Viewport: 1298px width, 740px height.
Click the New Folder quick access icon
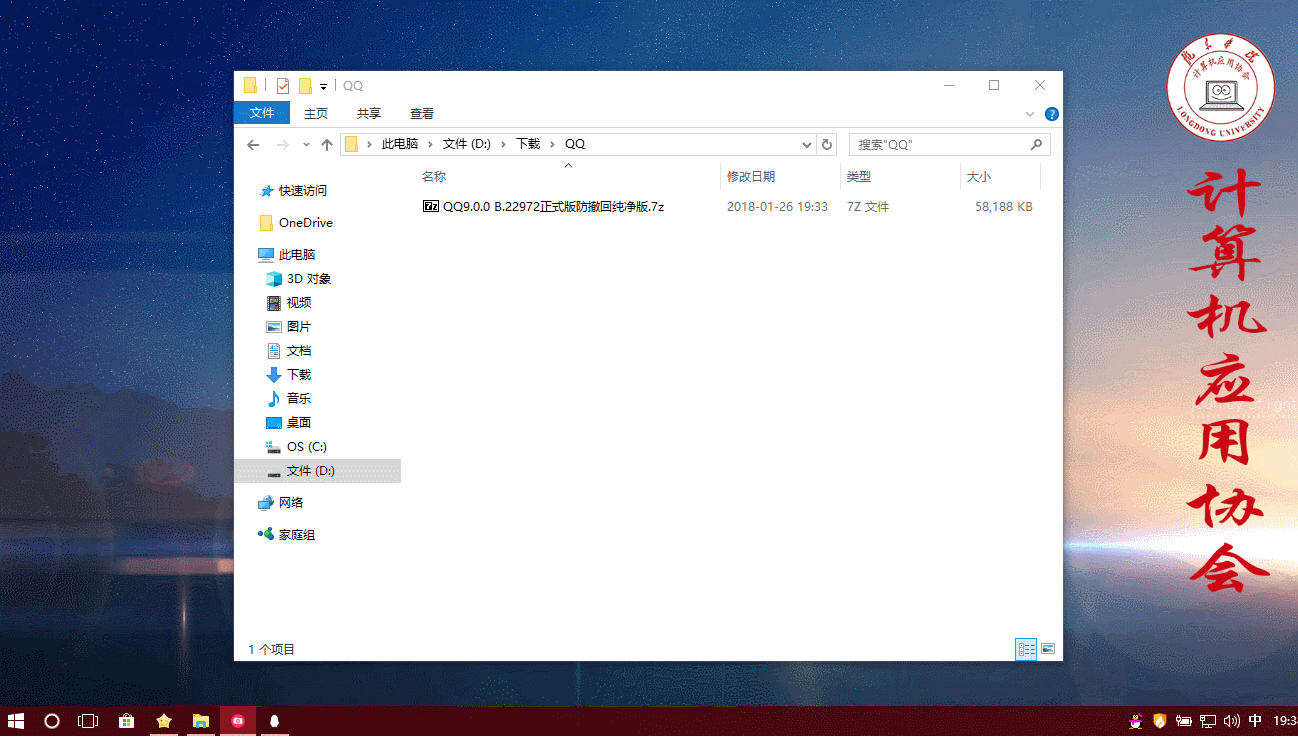(x=306, y=86)
